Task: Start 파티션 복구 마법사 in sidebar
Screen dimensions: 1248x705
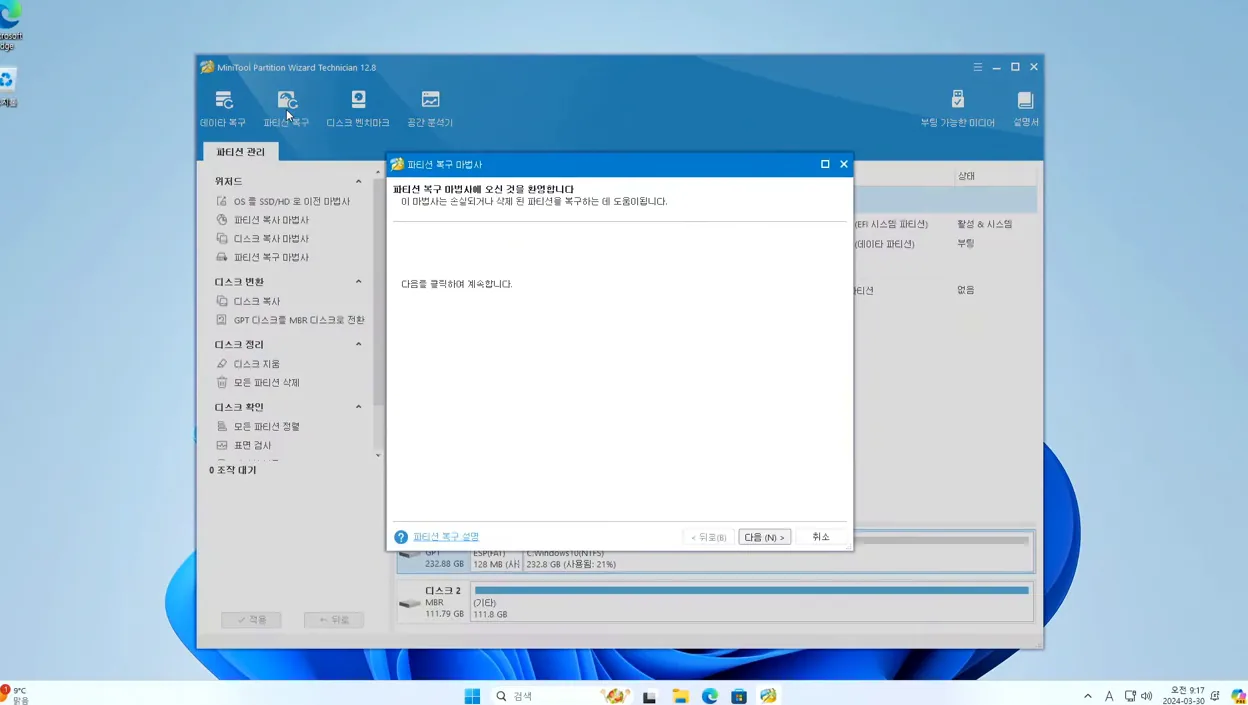Action: 263,257
